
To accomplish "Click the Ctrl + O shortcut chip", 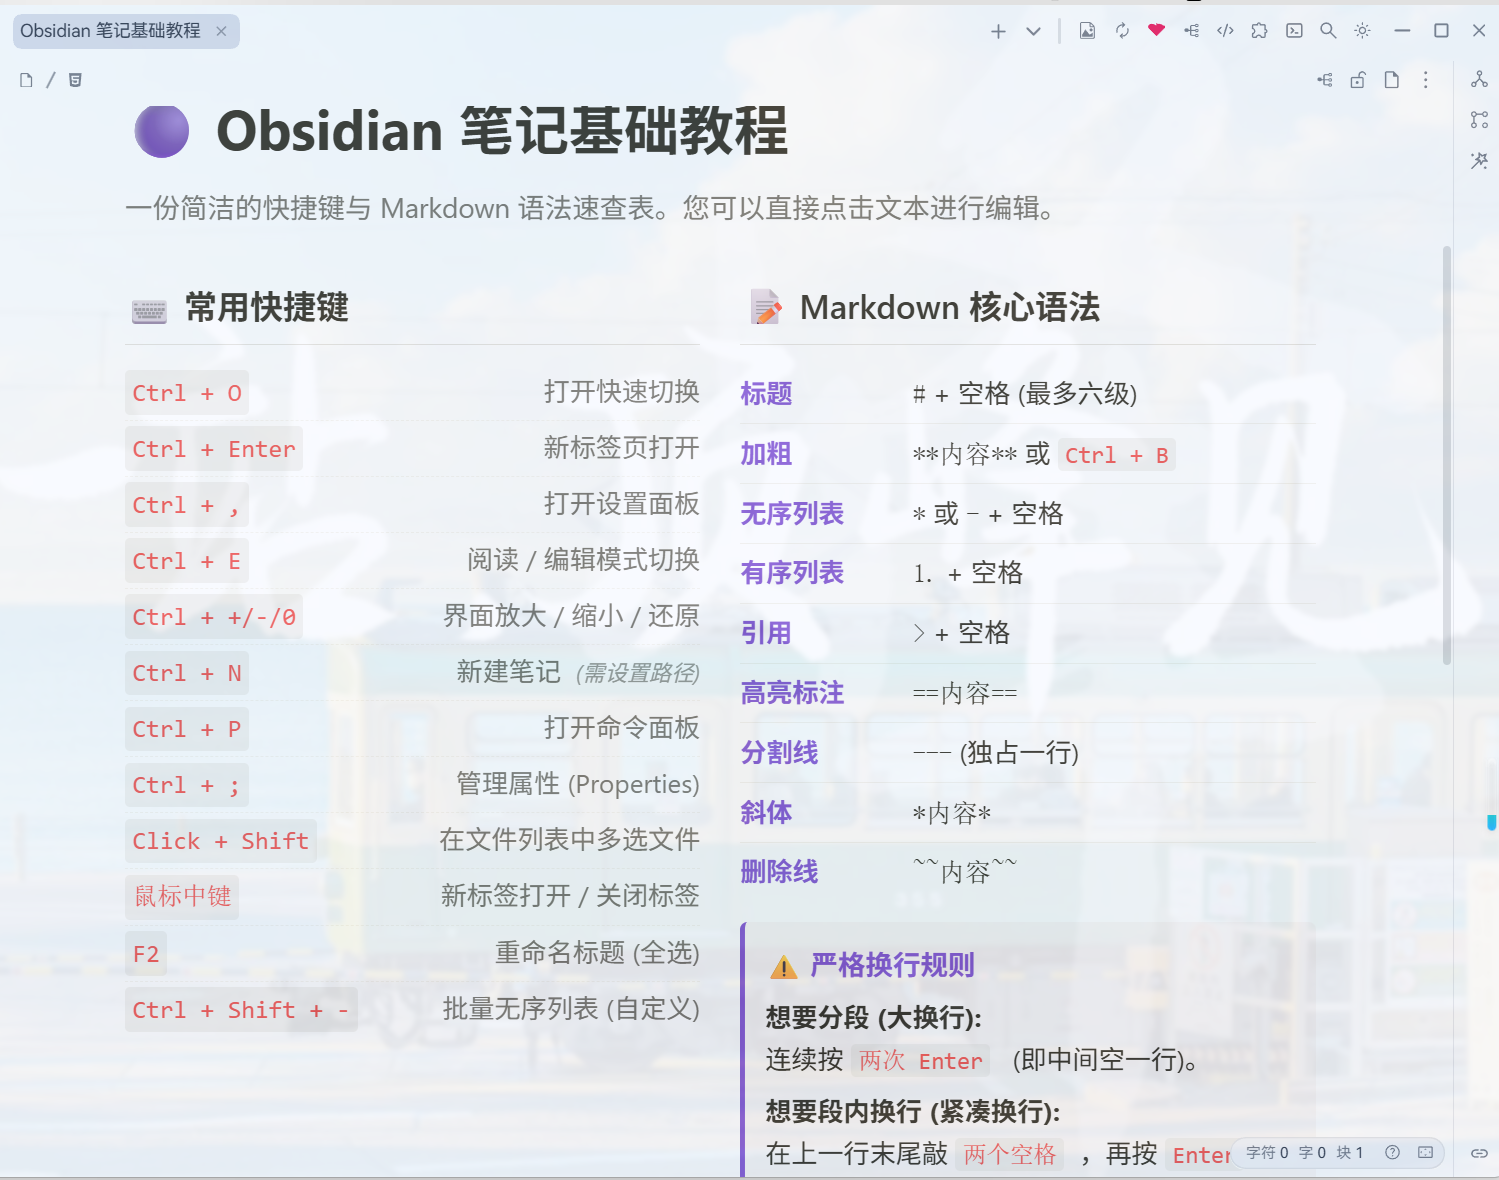I will click(187, 393).
